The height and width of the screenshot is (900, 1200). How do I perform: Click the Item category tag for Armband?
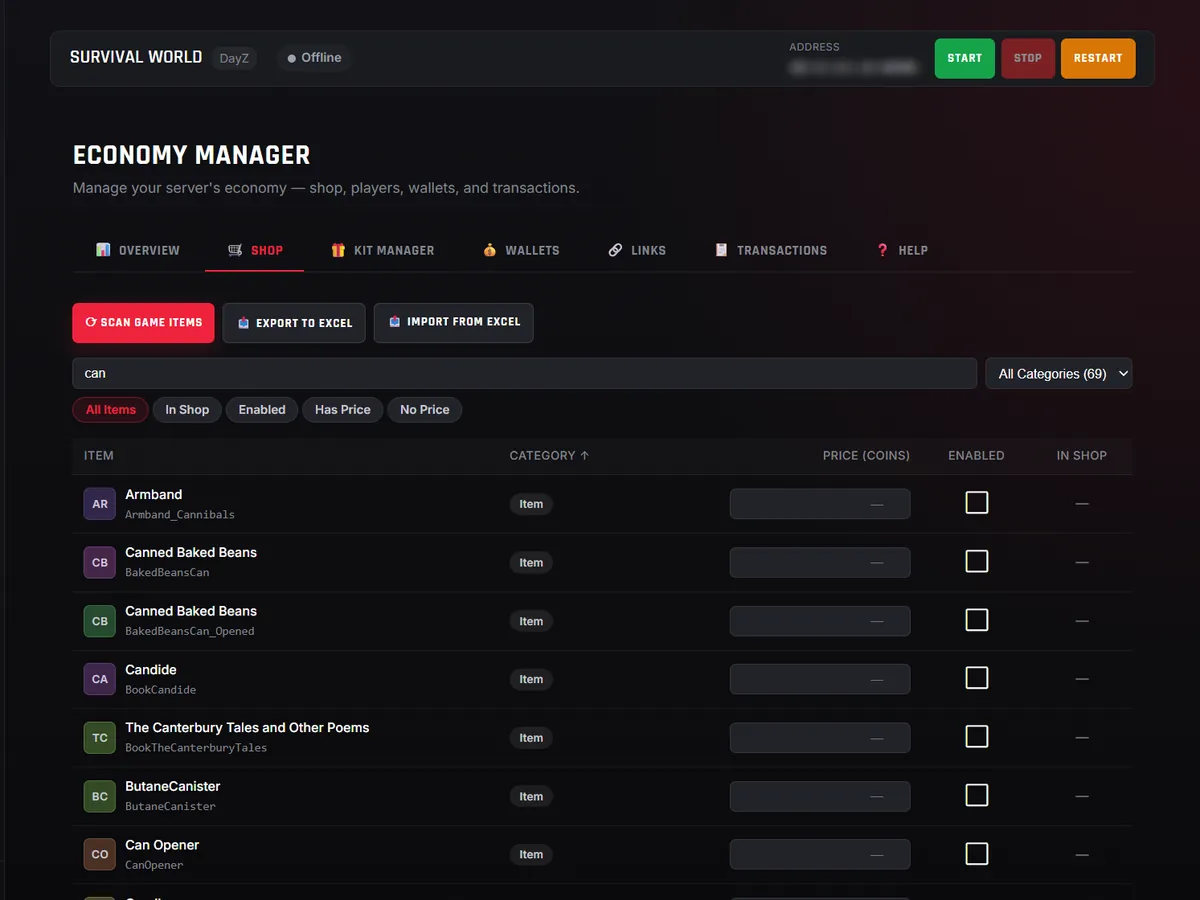[531, 504]
